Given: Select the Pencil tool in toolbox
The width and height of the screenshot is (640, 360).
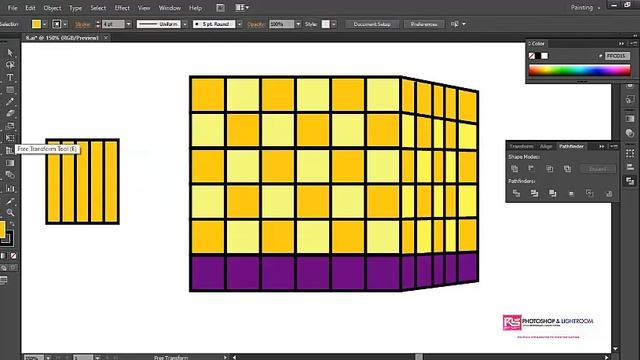Looking at the screenshot, I should (10, 102).
